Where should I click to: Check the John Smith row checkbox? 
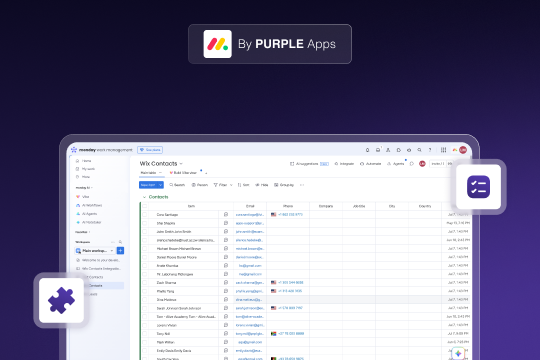pyautogui.click(x=145, y=232)
